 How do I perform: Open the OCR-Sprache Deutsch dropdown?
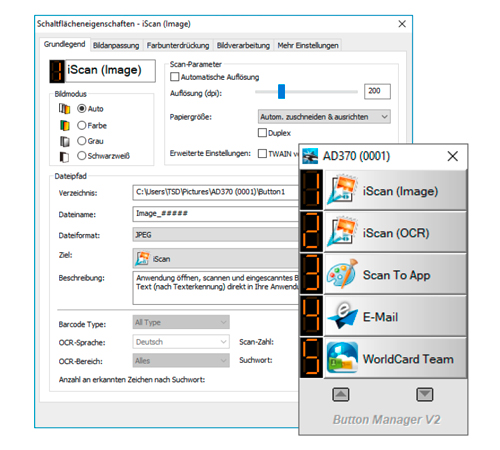tap(181, 342)
